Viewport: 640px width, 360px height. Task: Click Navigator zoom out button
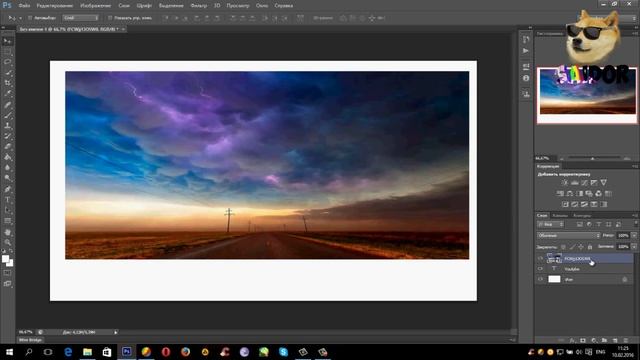pyautogui.click(x=562, y=158)
